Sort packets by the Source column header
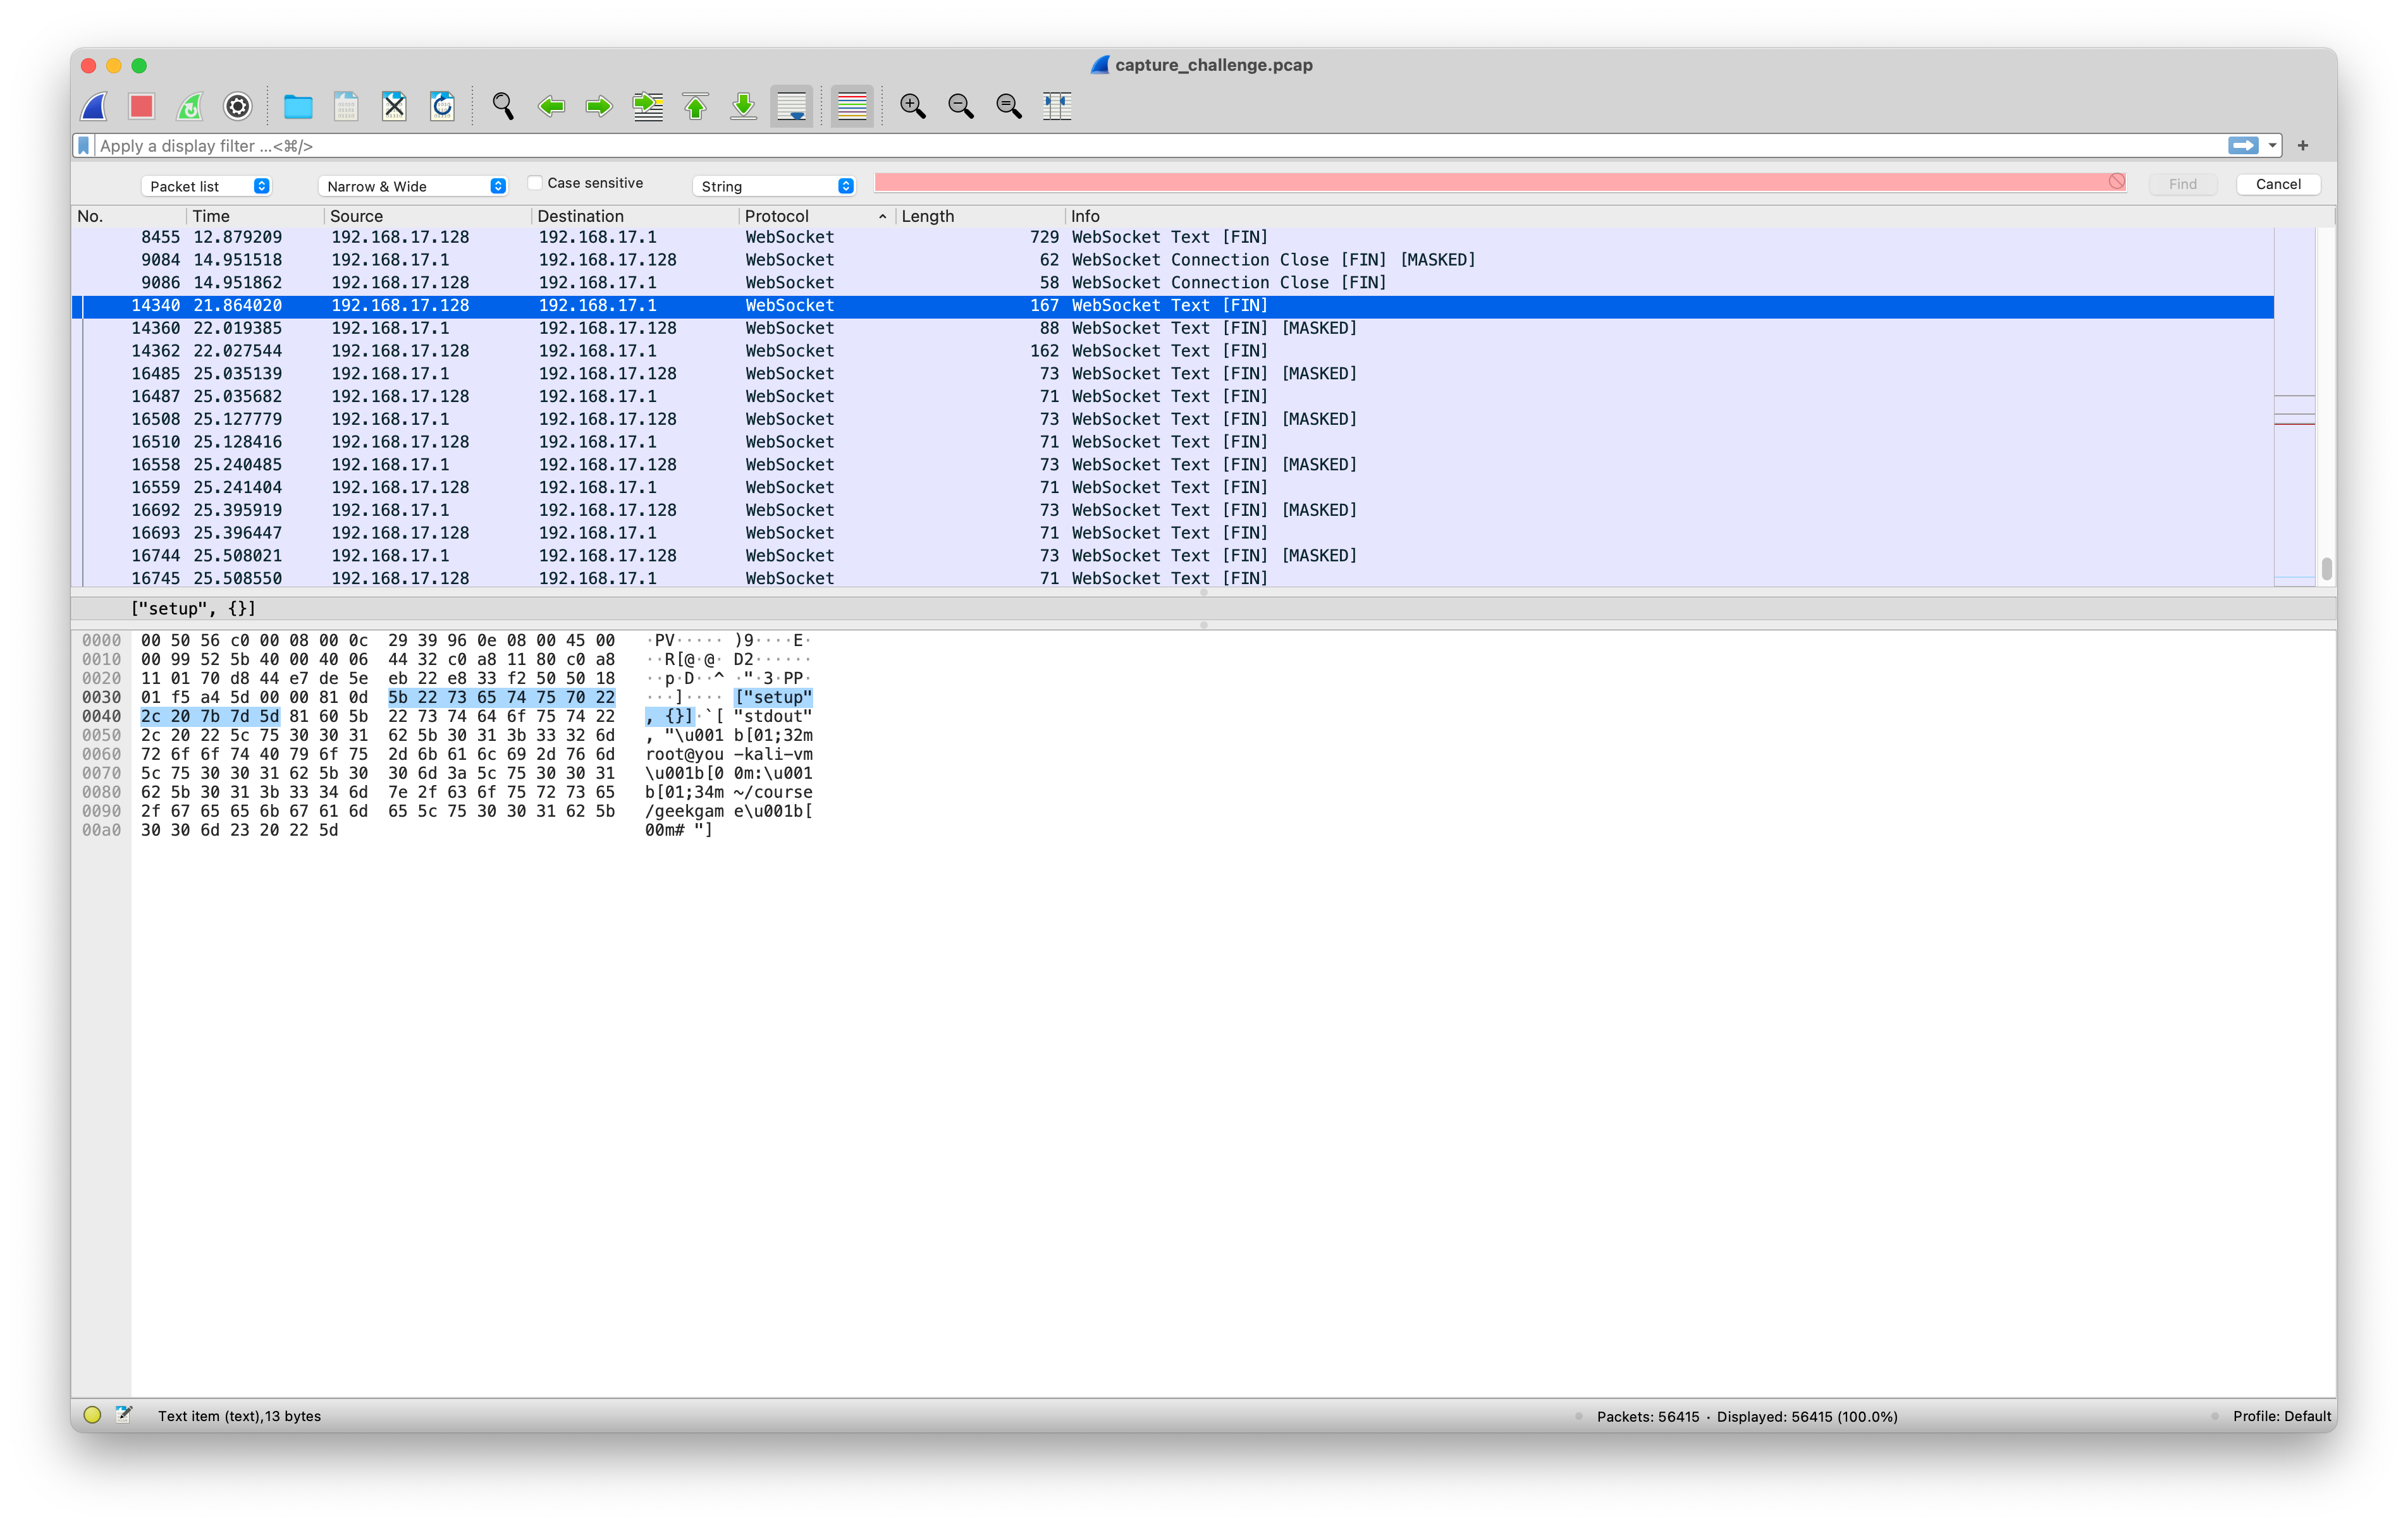This screenshot has width=2408, height=1526. 427,216
